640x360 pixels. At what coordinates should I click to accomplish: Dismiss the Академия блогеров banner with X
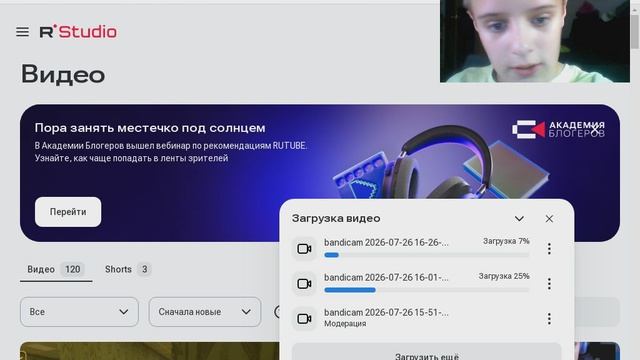click(595, 130)
